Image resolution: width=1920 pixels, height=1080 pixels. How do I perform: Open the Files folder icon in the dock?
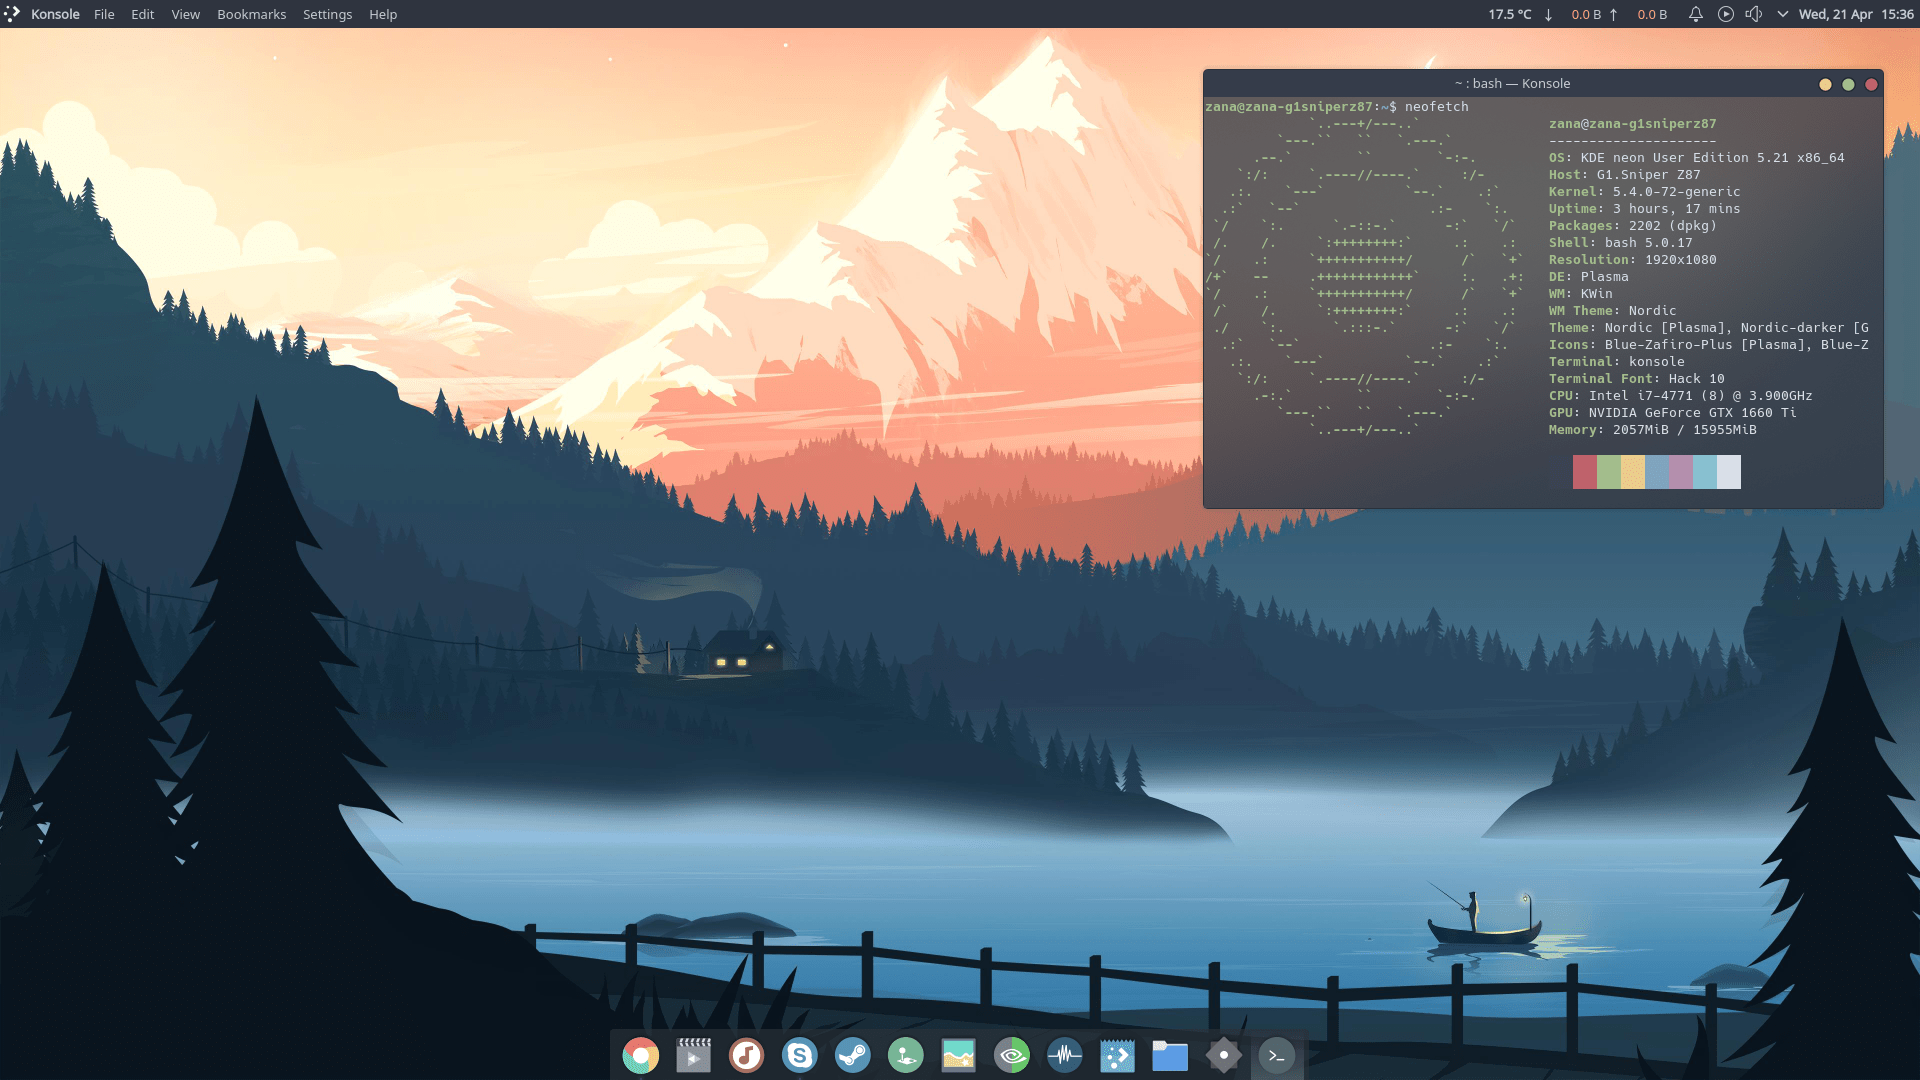[x=1170, y=1055]
